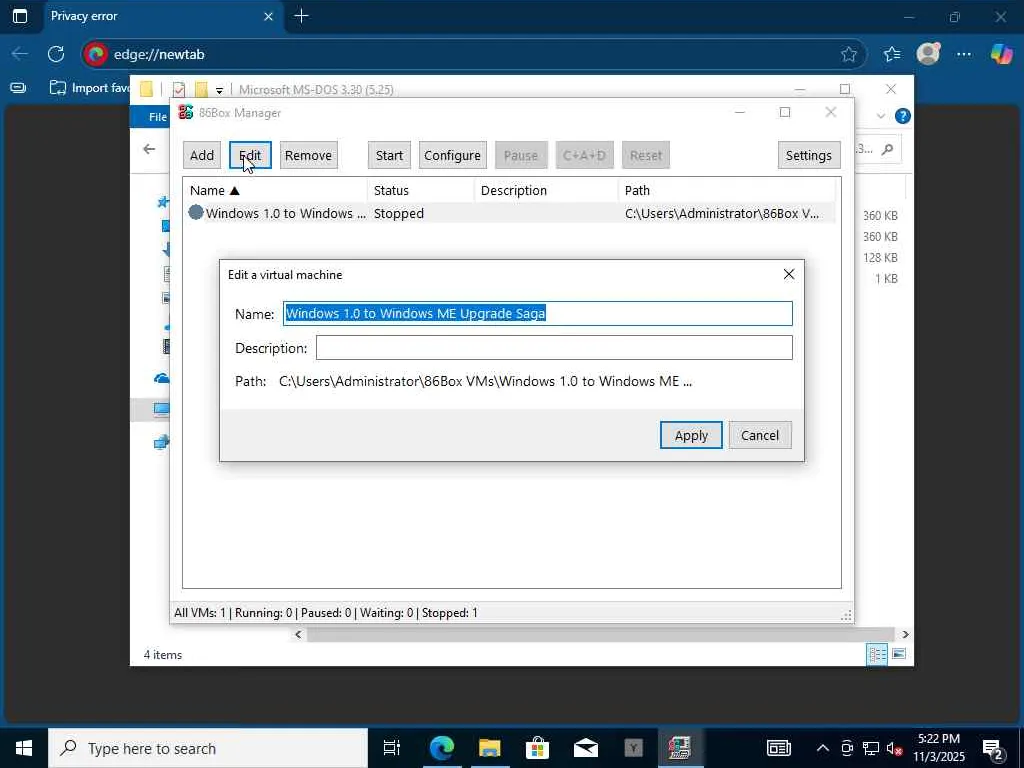The height and width of the screenshot is (768, 1024).
Task: Open Edge tab actions menu icon
Action: click(20, 16)
